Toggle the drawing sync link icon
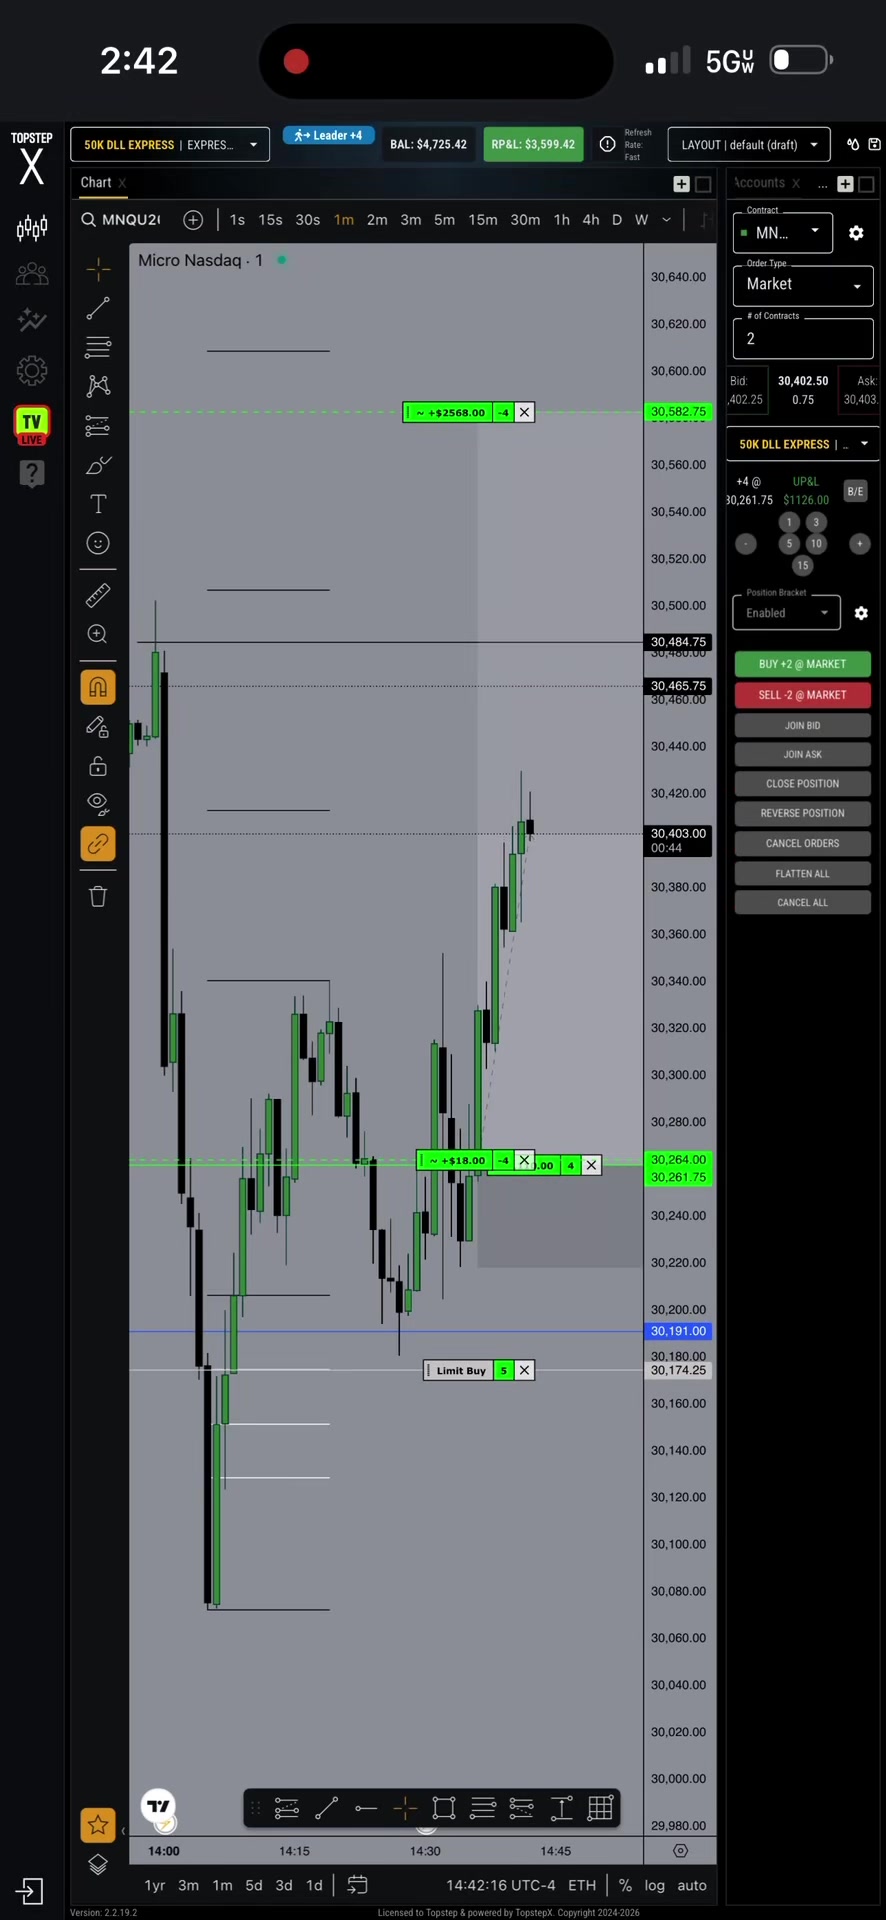Viewport: 886px width, 1920px height. 98,844
